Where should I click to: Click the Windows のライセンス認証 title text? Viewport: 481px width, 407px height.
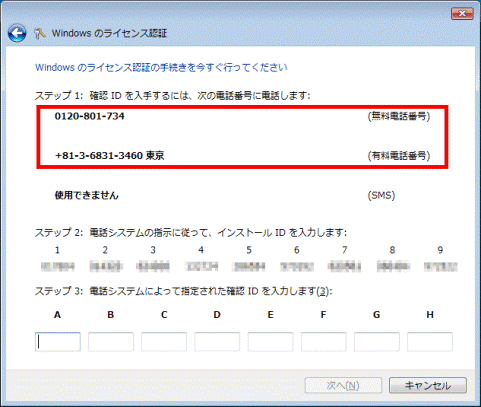109,33
